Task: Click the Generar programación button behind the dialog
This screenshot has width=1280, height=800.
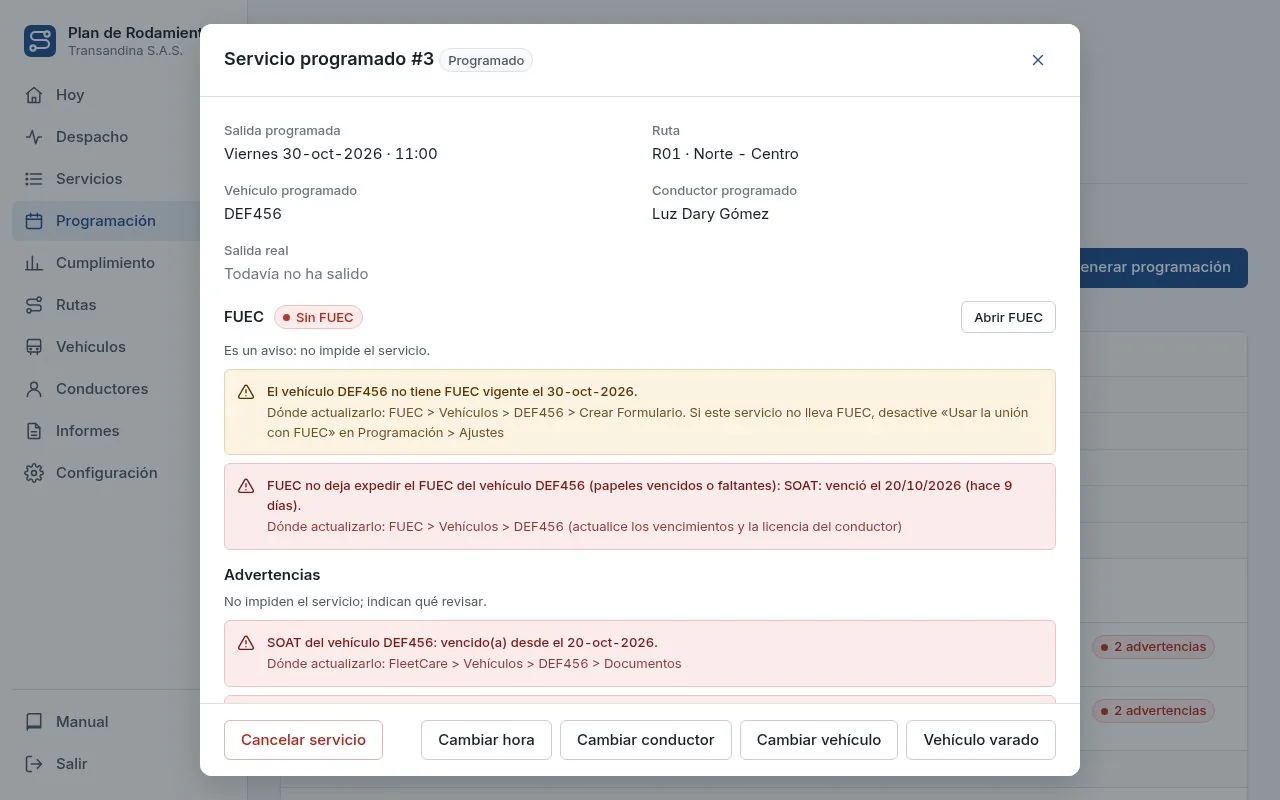Action: tap(1164, 268)
